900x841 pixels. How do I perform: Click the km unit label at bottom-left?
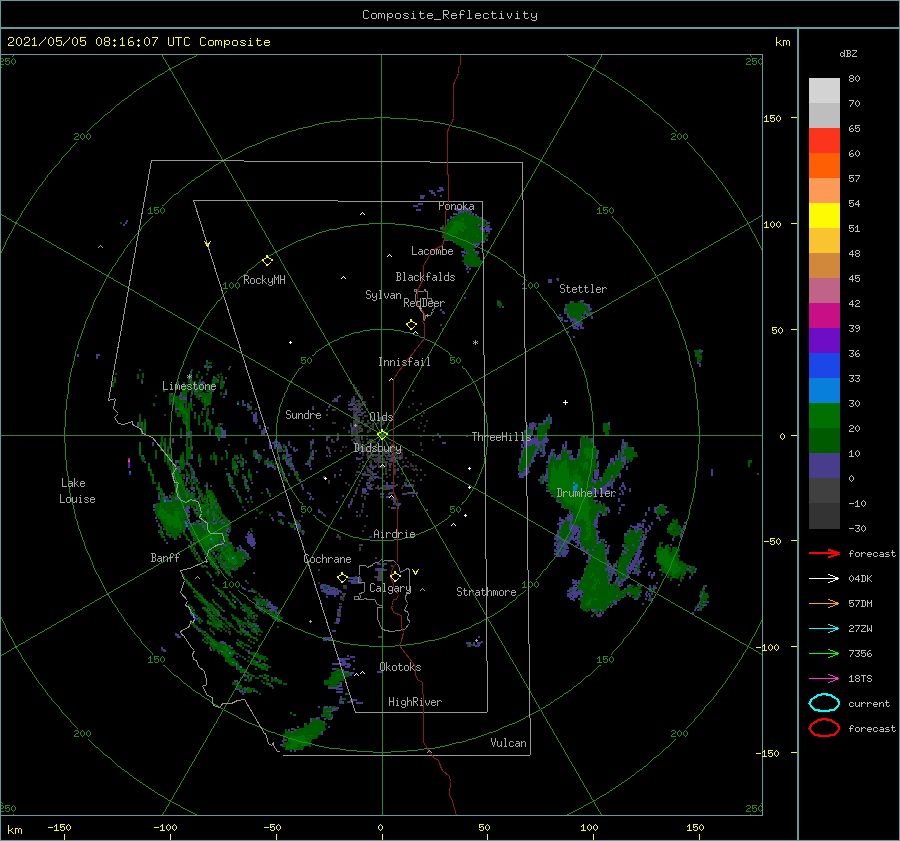coord(15,830)
